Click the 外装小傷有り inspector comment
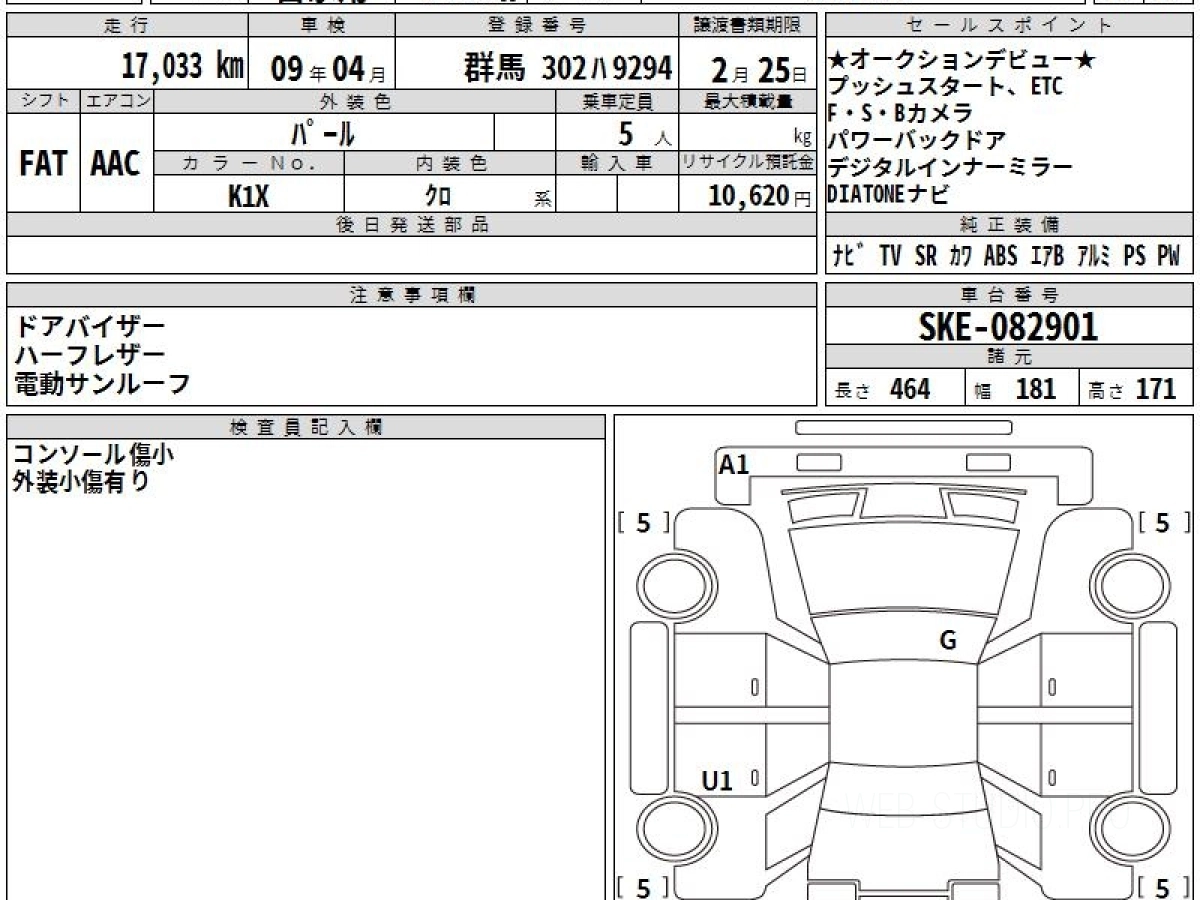This screenshot has width=1200, height=900. (82, 482)
